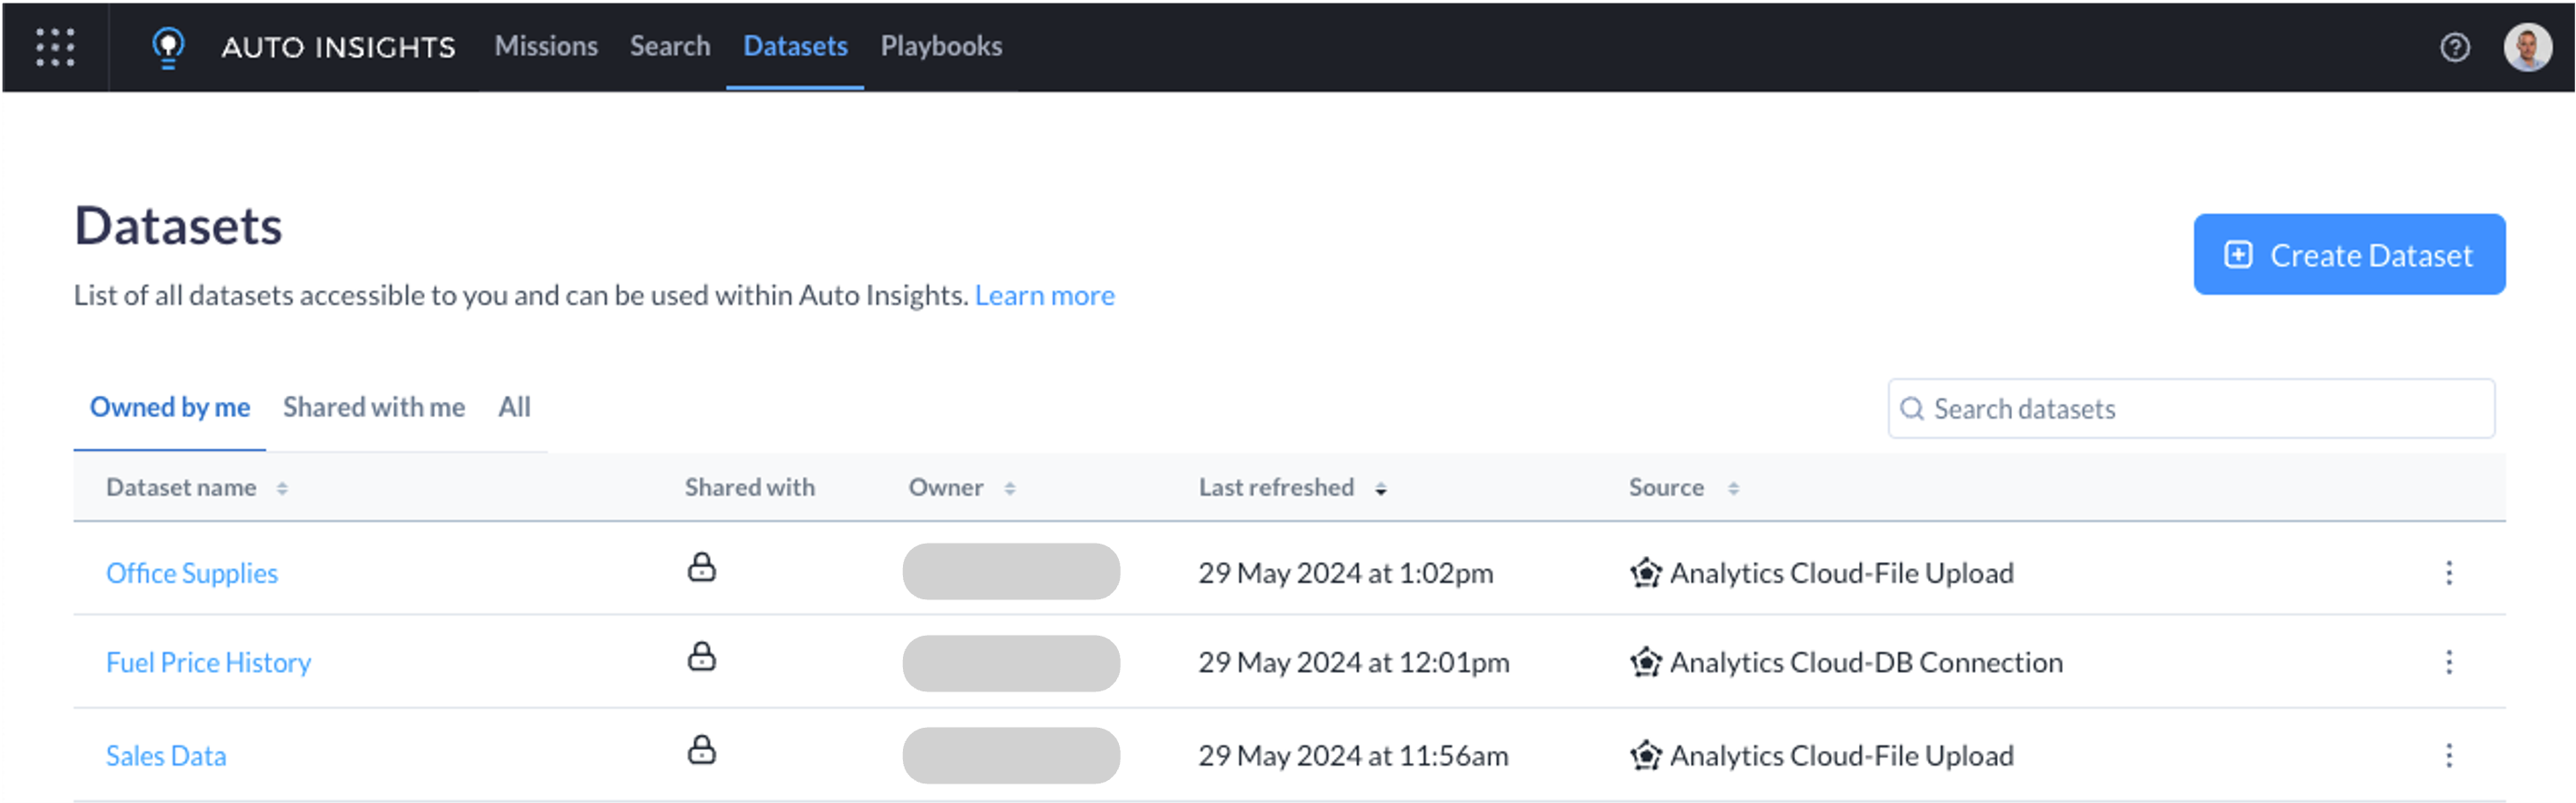Screen dimensions: 2576x803
Task: Click the Create Dataset button
Action: [x=2348, y=254]
